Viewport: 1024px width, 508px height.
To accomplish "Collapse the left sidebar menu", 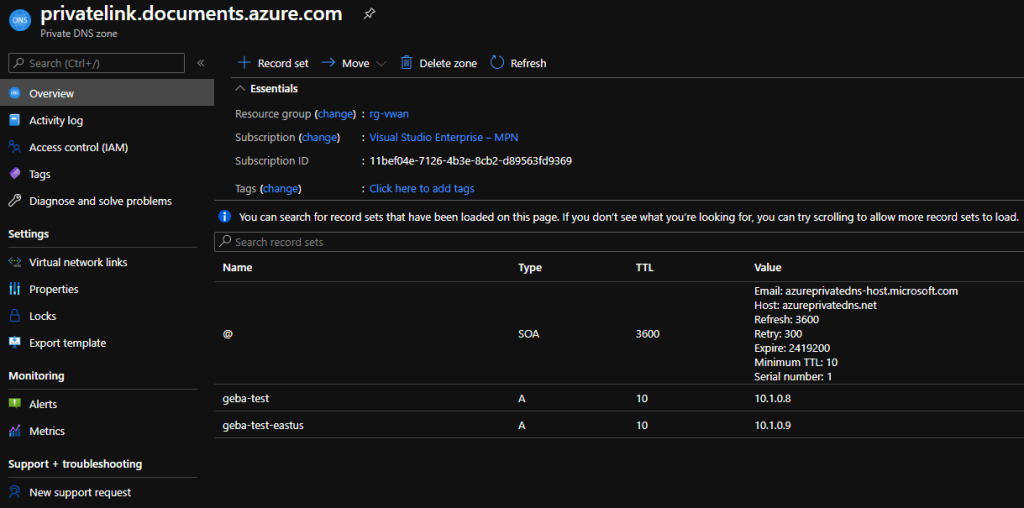I will pyautogui.click(x=201, y=63).
